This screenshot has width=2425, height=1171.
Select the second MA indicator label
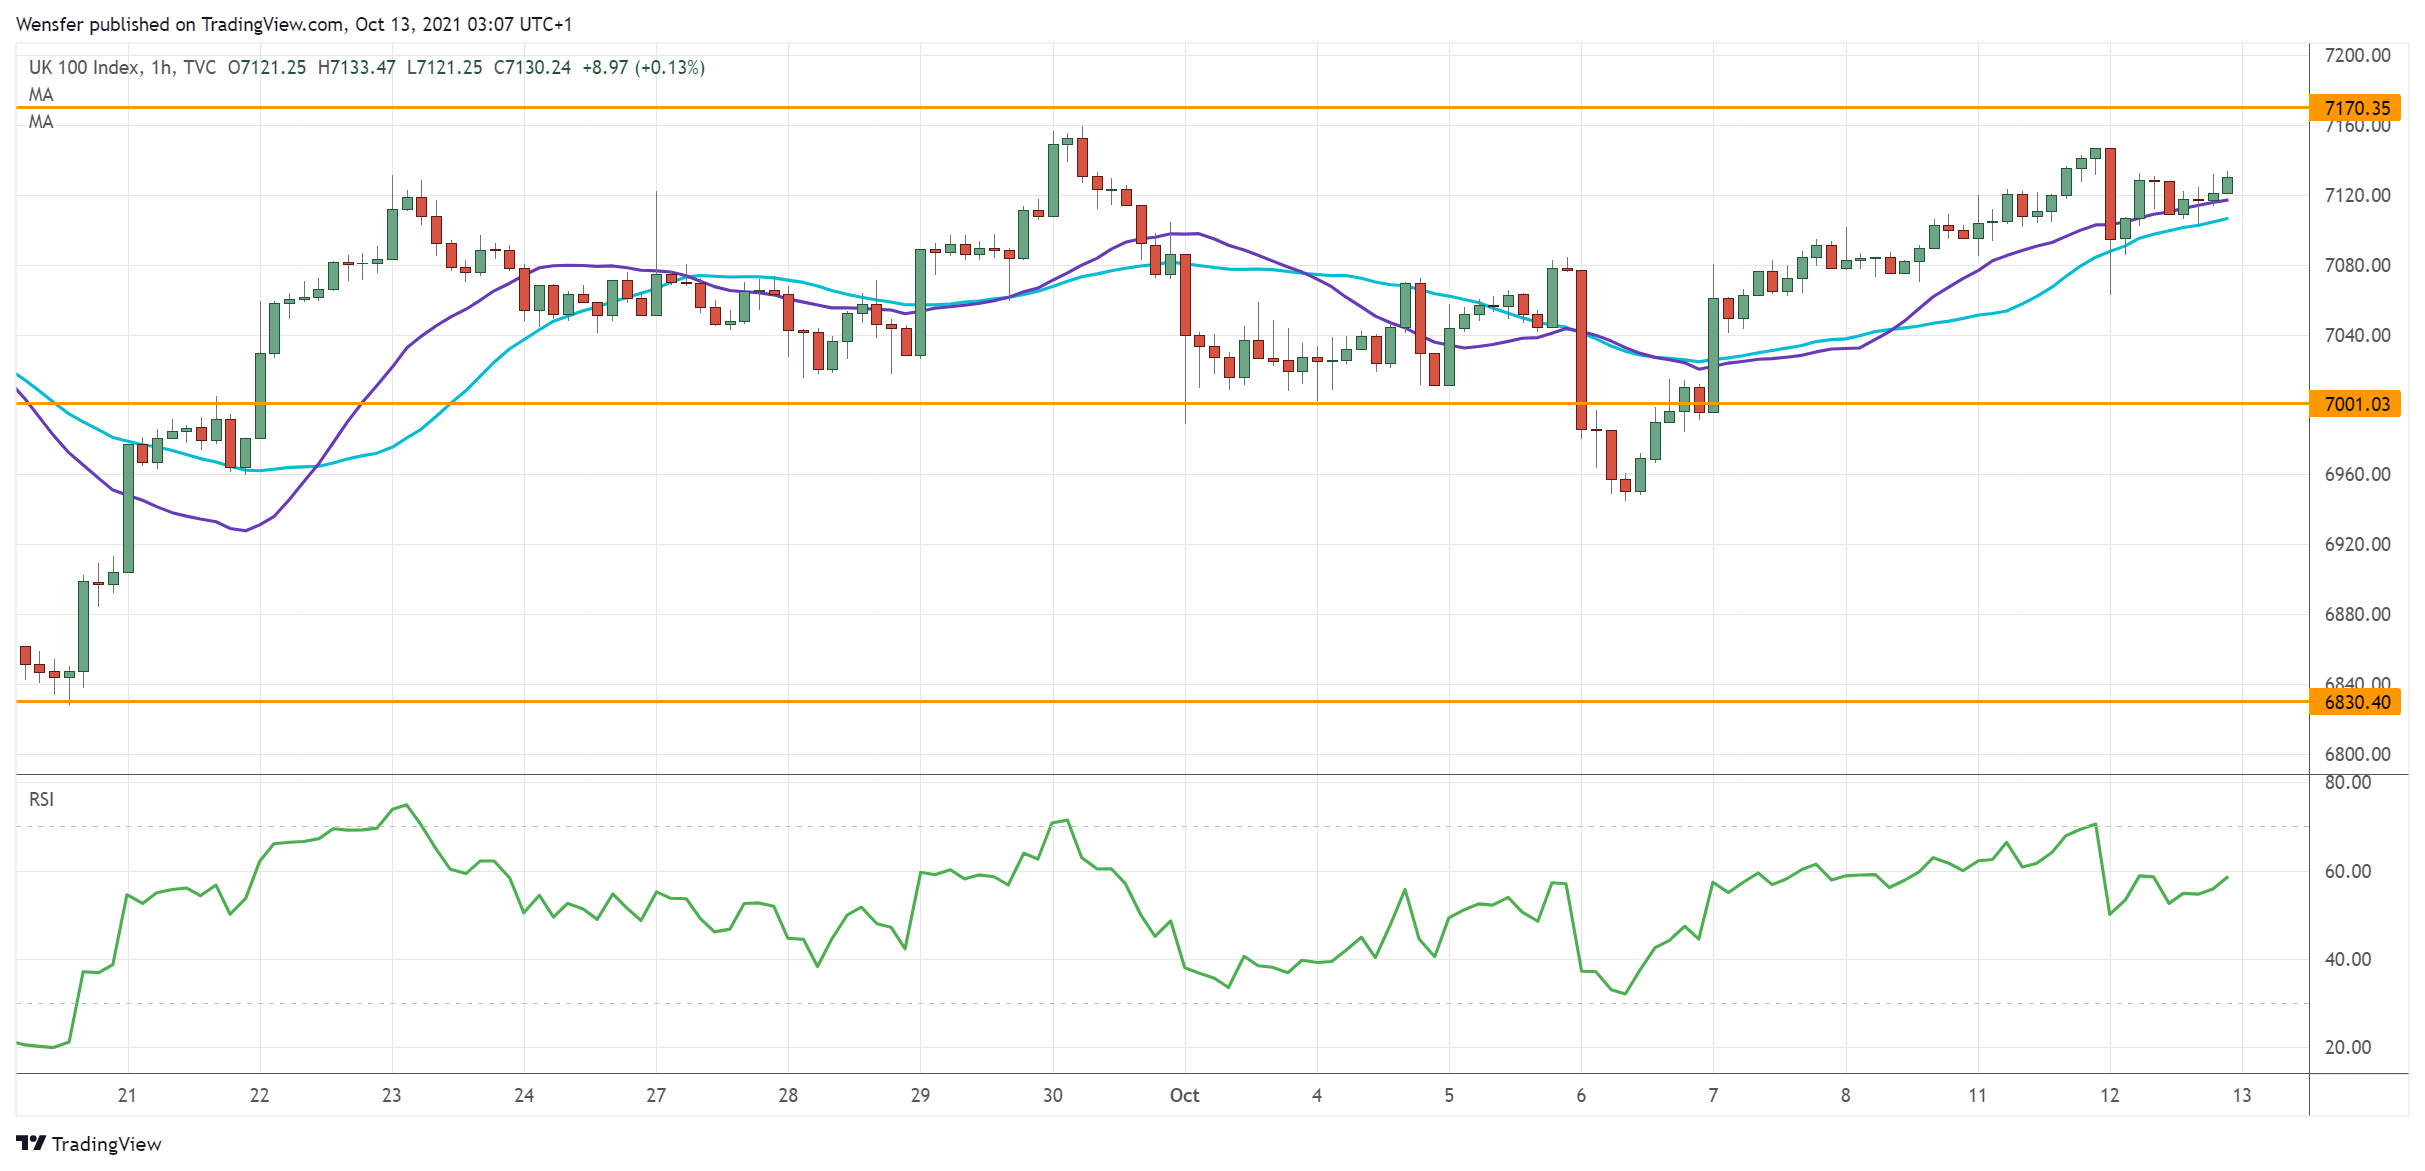tap(41, 121)
